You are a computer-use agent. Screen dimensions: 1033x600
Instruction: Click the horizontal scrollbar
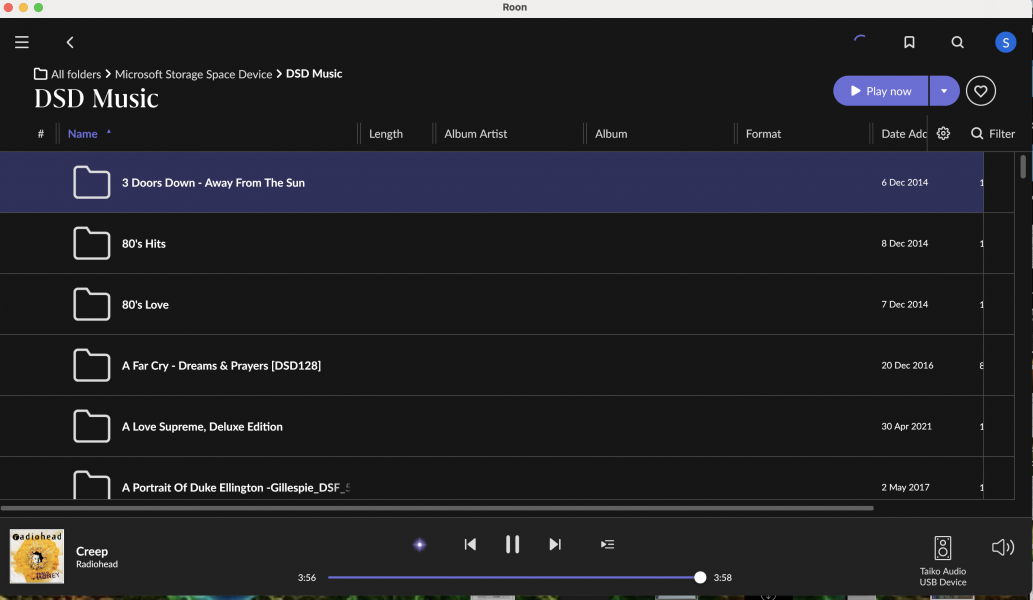click(437, 508)
